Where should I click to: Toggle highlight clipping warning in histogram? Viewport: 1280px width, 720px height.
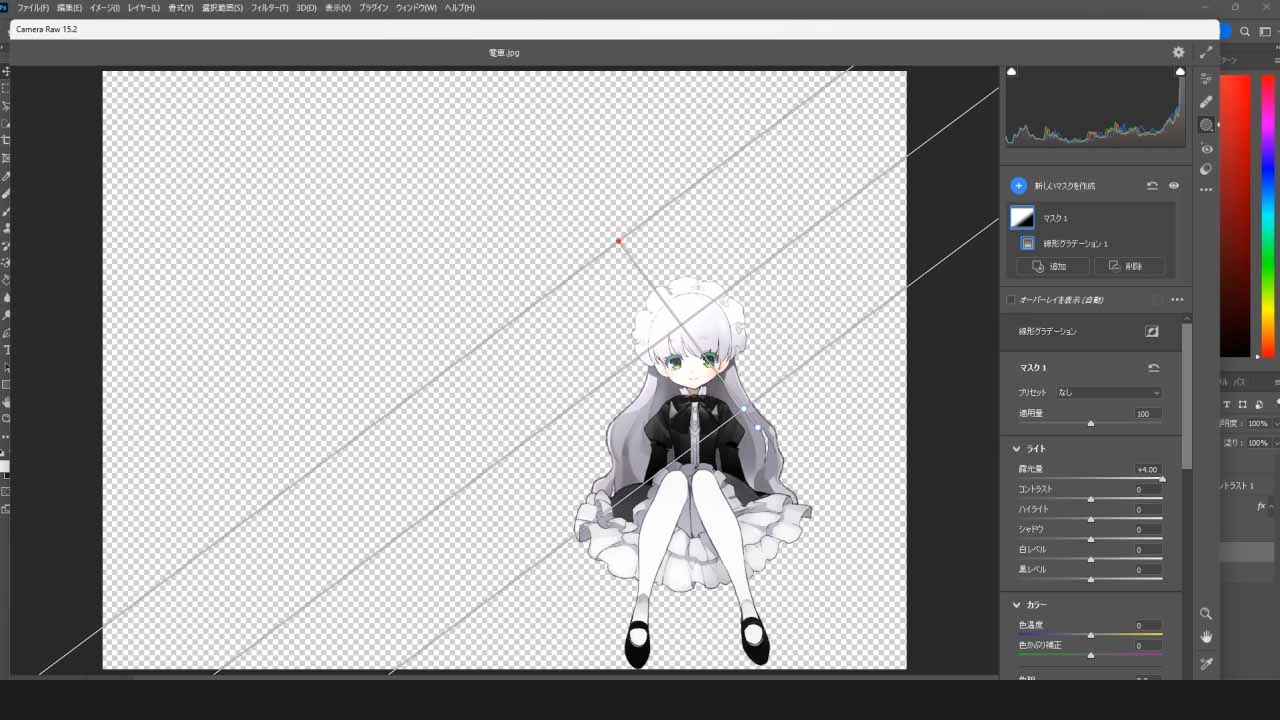pyautogui.click(x=1180, y=72)
